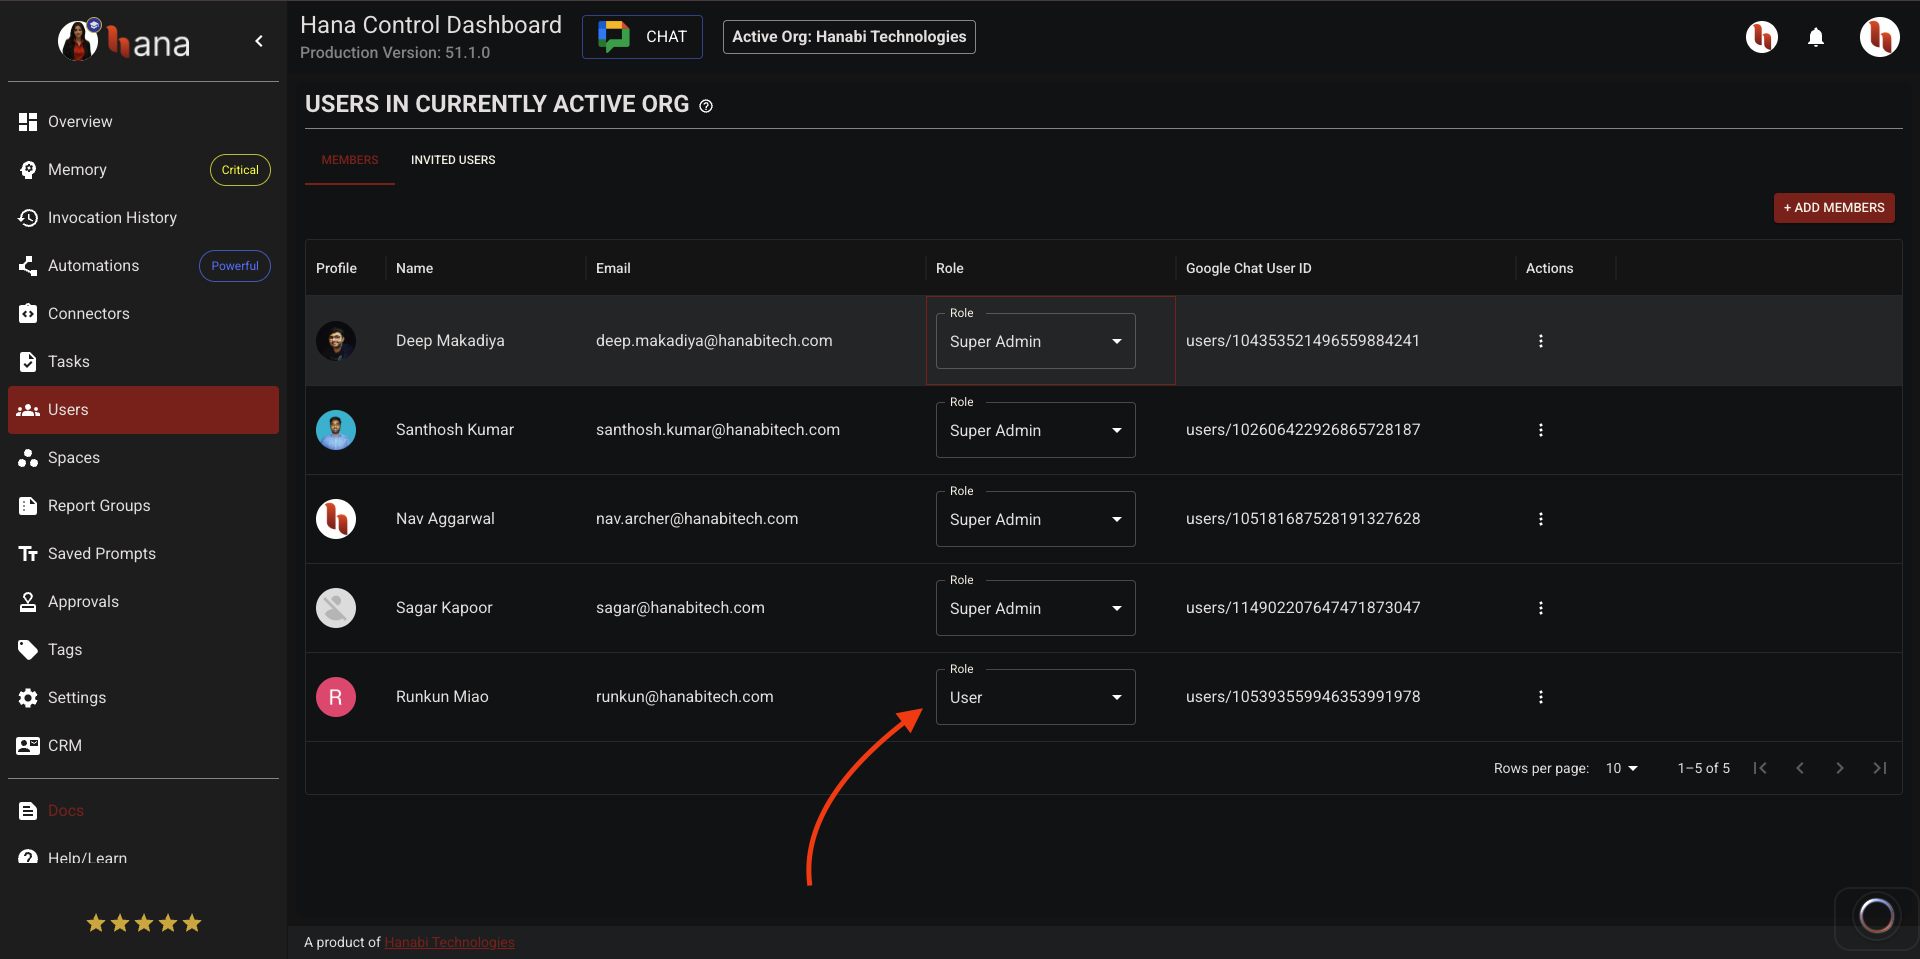Click the help icon next to the page title
The width and height of the screenshot is (1920, 959).
tap(706, 106)
